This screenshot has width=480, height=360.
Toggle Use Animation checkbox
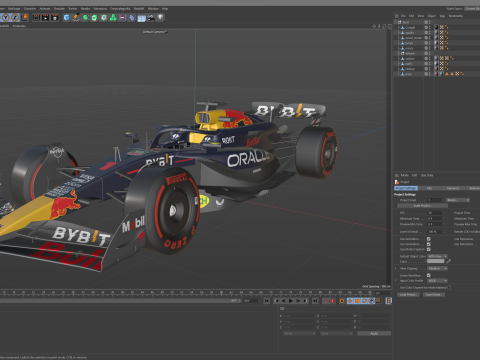(429, 239)
